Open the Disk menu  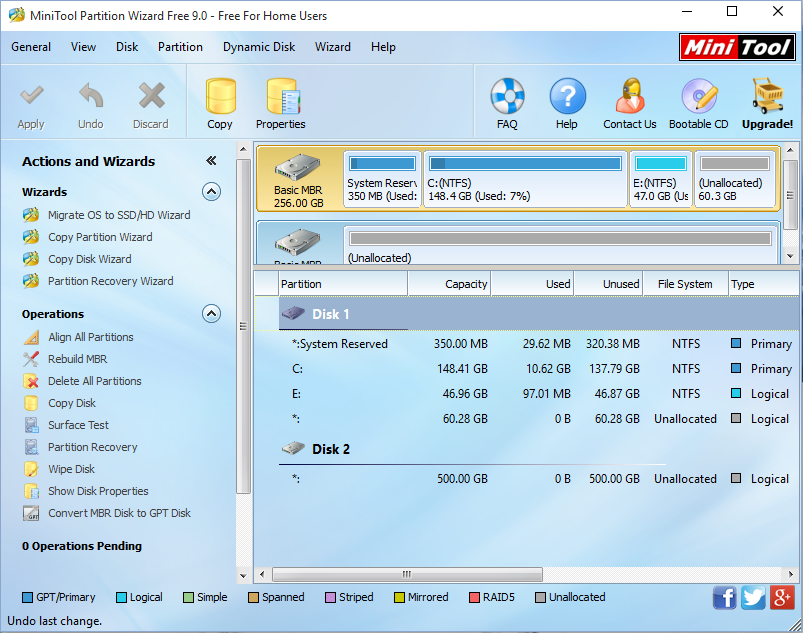pyautogui.click(x=127, y=47)
